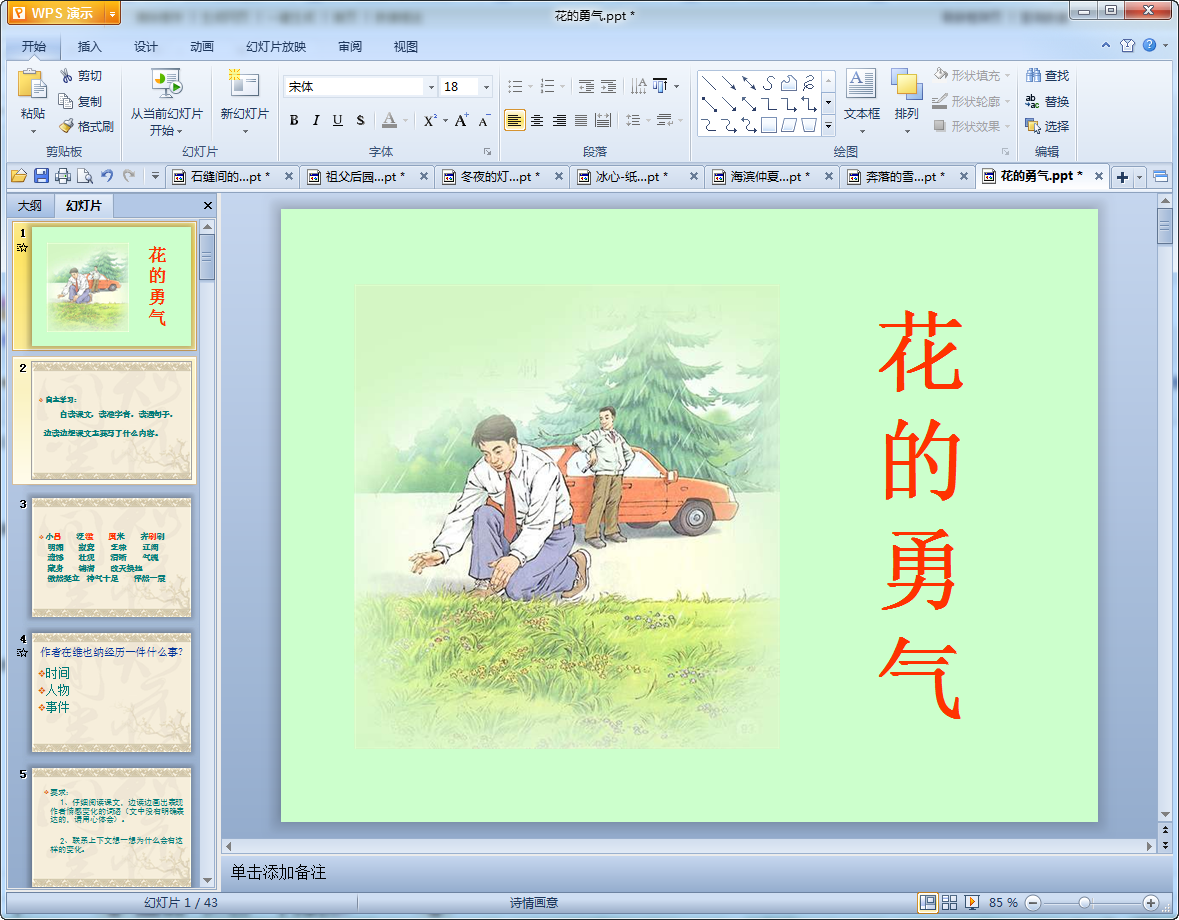
Task: Toggle center text alignment
Action: (537, 120)
